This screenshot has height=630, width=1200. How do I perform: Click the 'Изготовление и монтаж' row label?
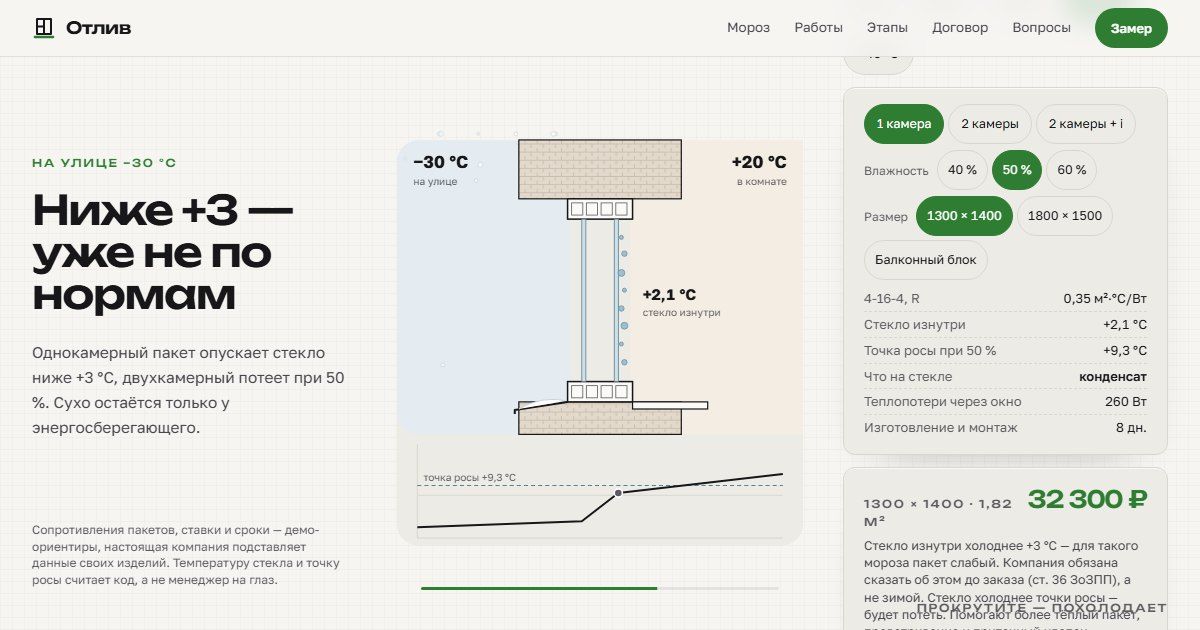tap(941, 428)
